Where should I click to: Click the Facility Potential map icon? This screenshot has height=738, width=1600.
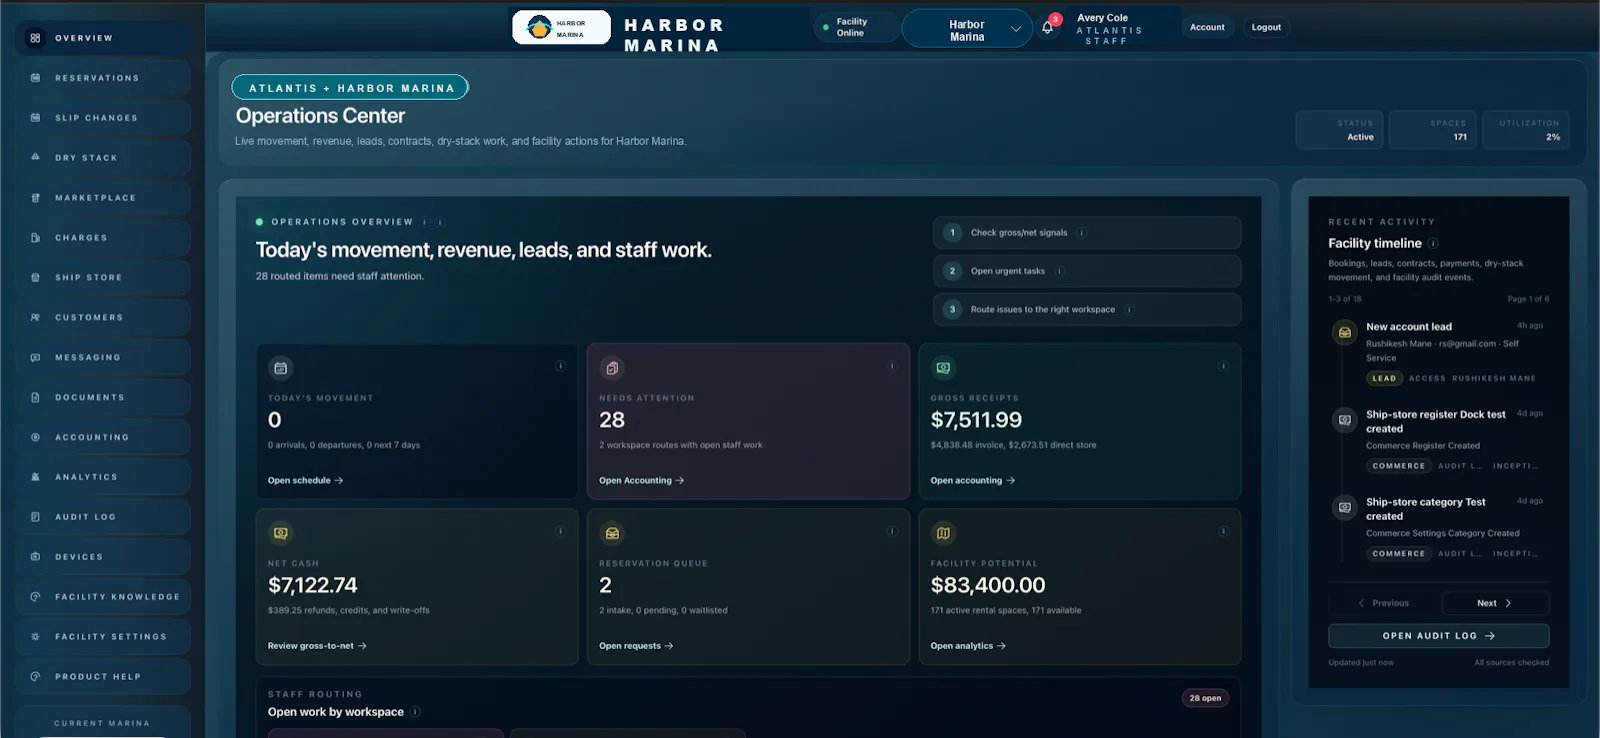[943, 533]
